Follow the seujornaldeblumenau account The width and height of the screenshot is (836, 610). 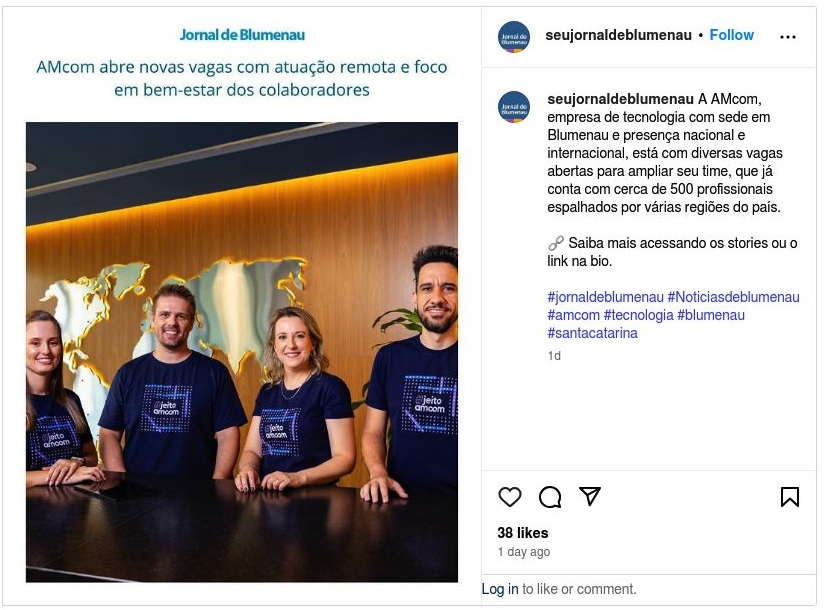tap(731, 35)
